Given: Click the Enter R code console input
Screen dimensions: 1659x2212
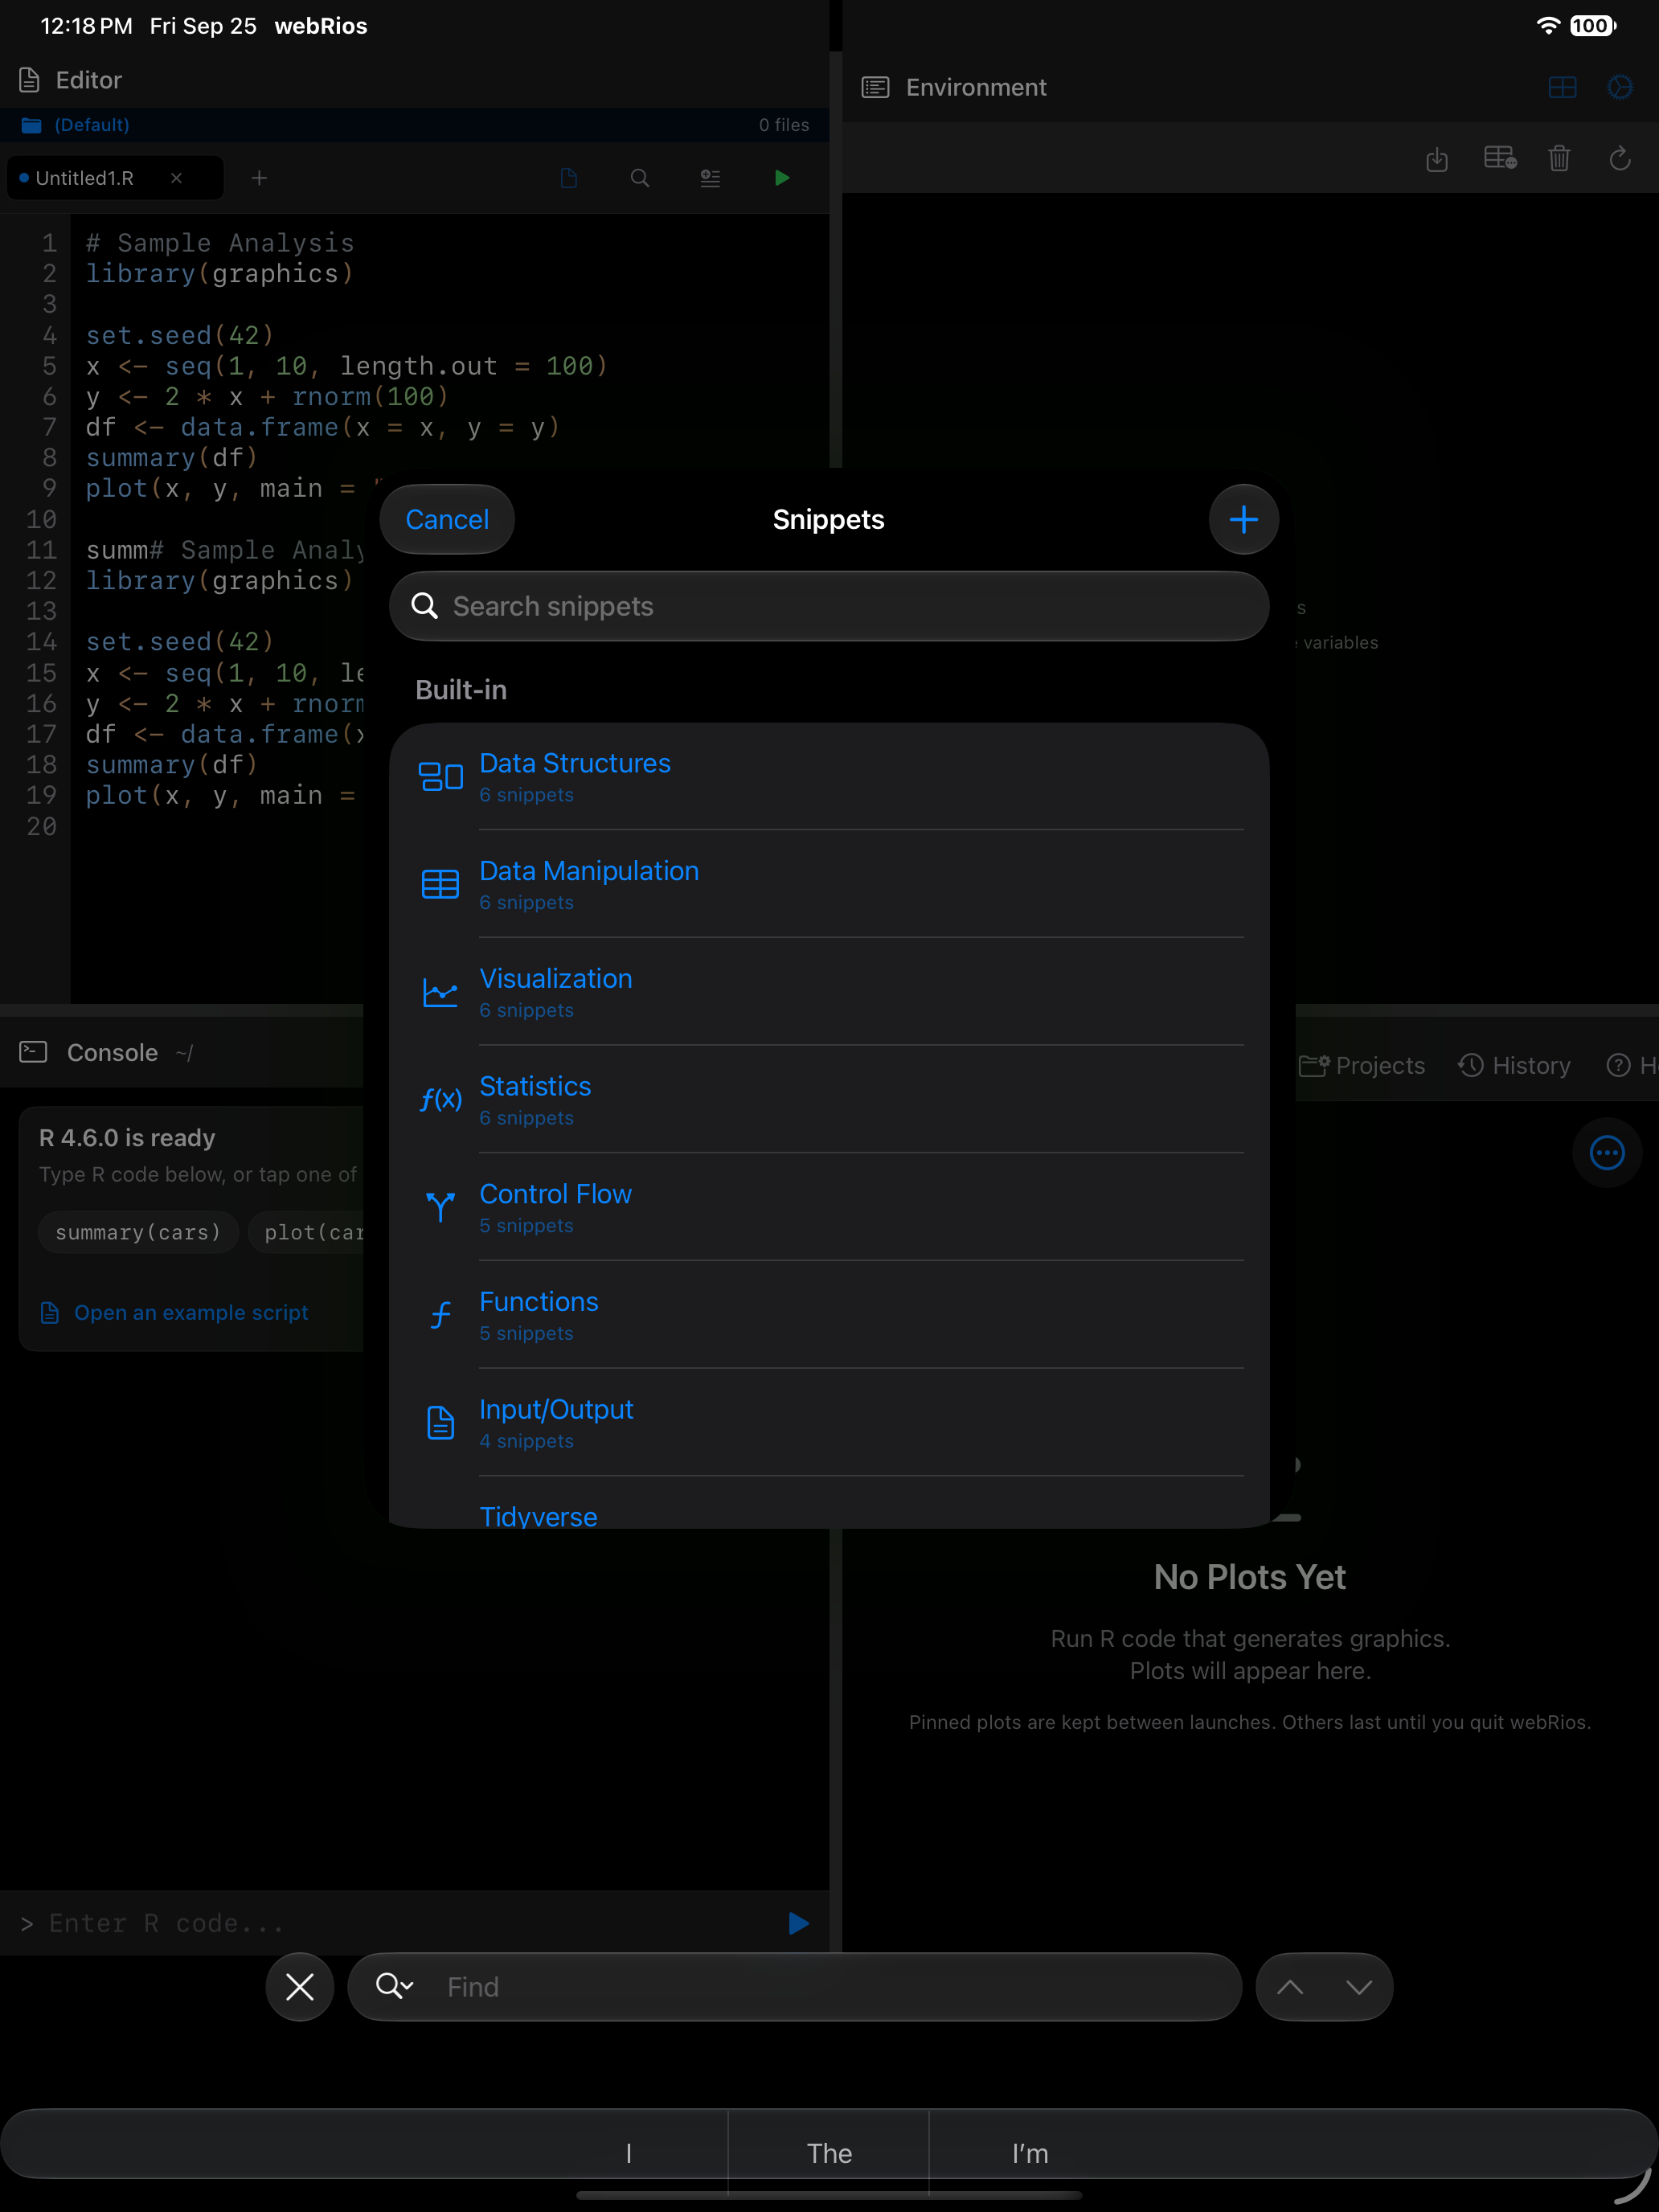Looking at the screenshot, I should 400,1923.
